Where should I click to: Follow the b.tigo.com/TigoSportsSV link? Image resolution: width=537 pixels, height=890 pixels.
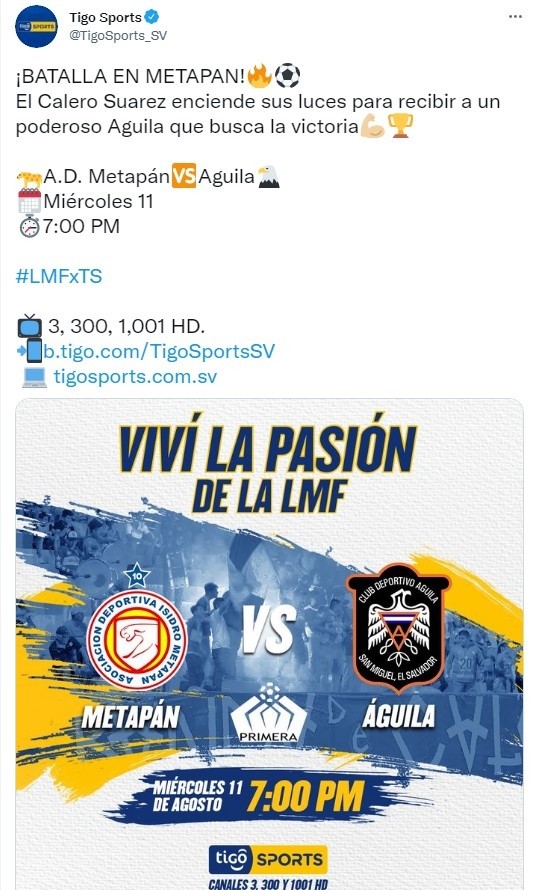(x=159, y=351)
